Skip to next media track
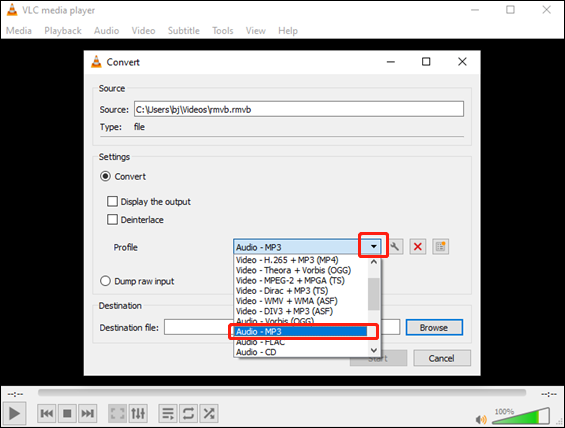 tap(88, 413)
